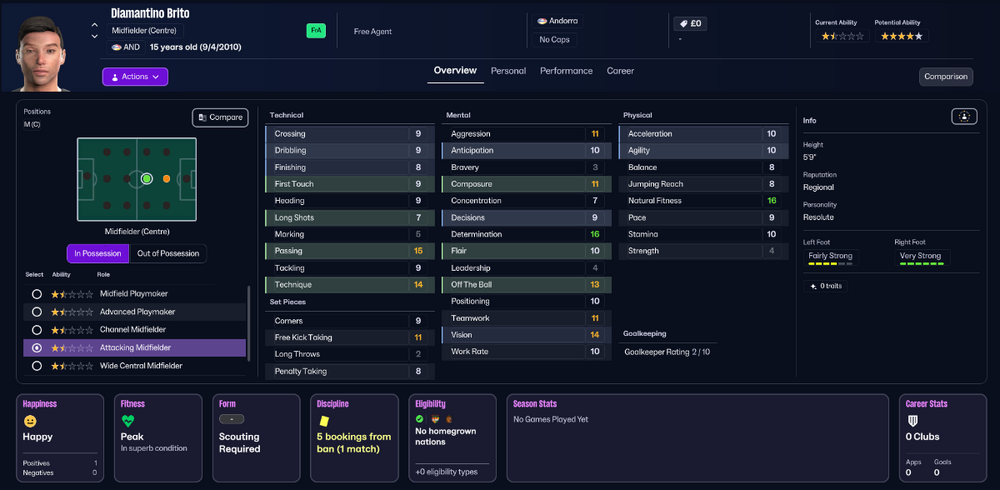Switch to the Performance tab
This screenshot has width=1000, height=490.
pos(566,71)
